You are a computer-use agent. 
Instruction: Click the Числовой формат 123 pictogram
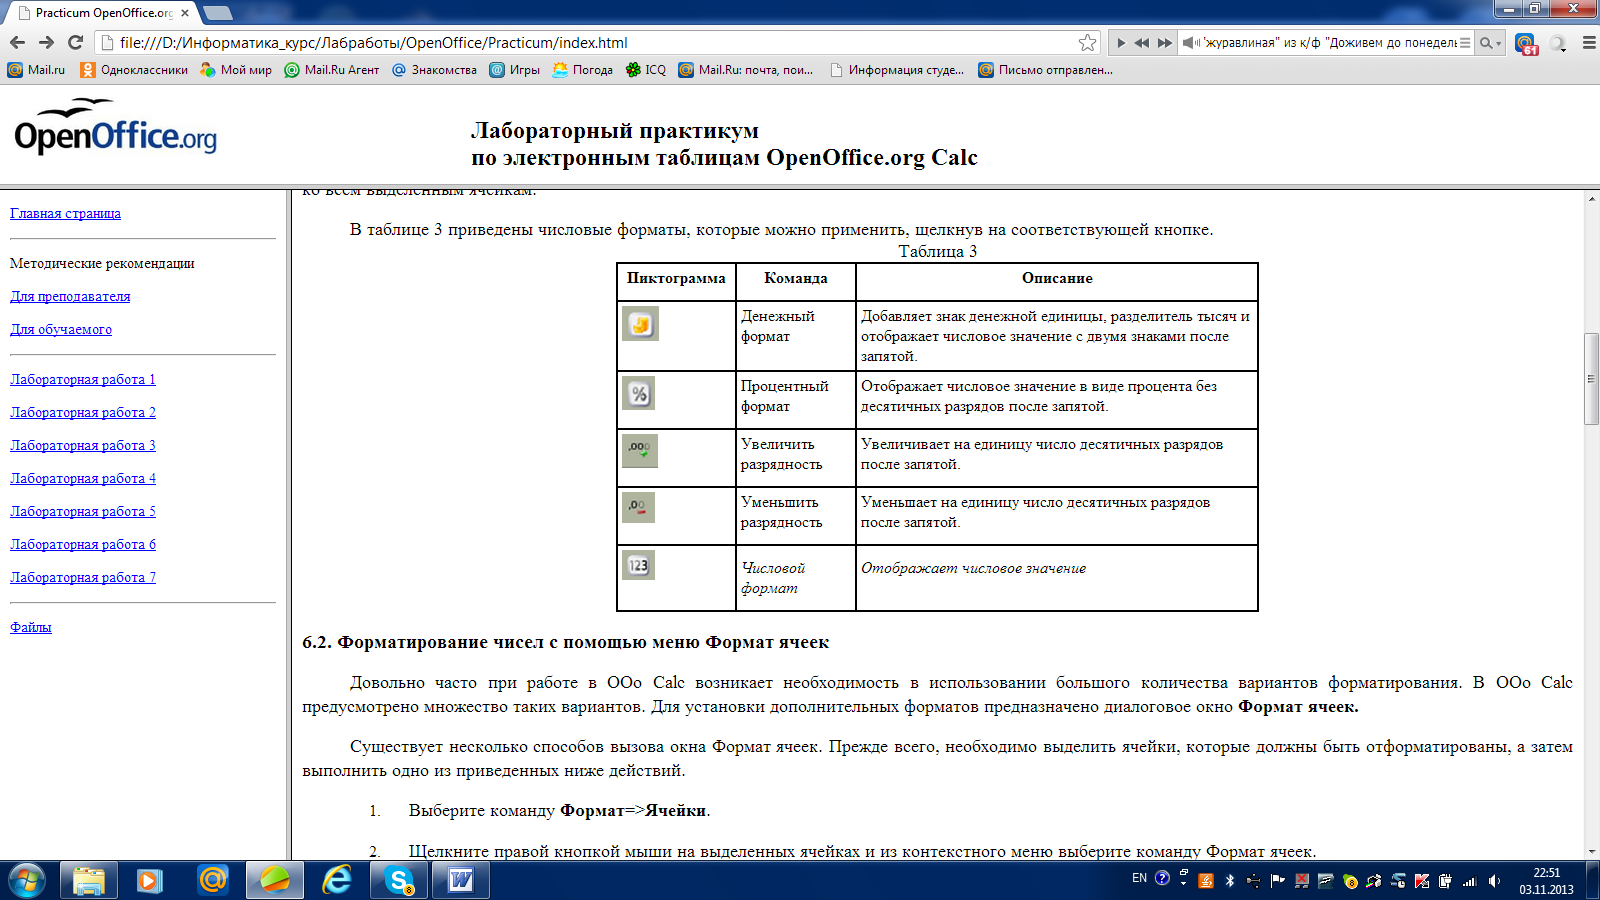638,565
